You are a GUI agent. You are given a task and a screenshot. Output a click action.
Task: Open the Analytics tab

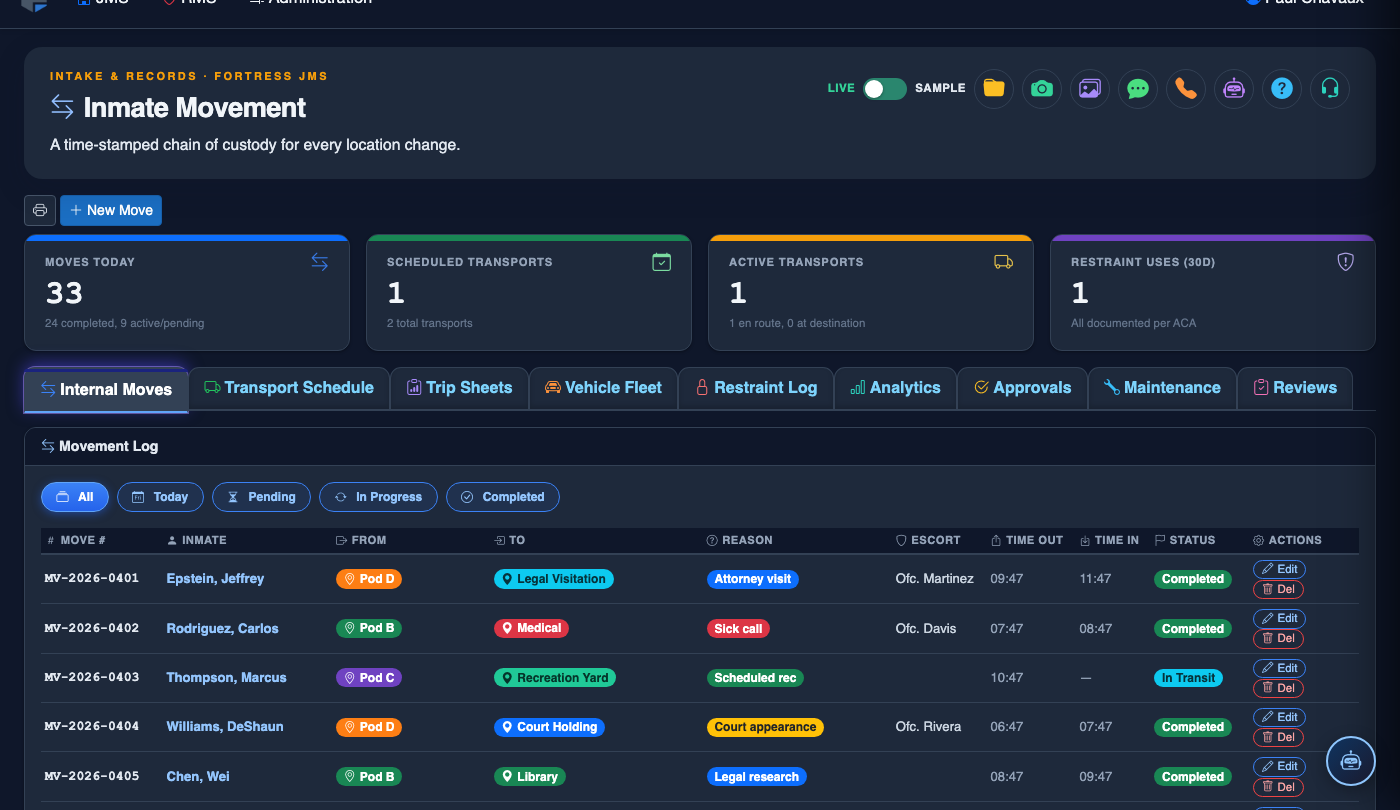pyautogui.click(x=895, y=388)
